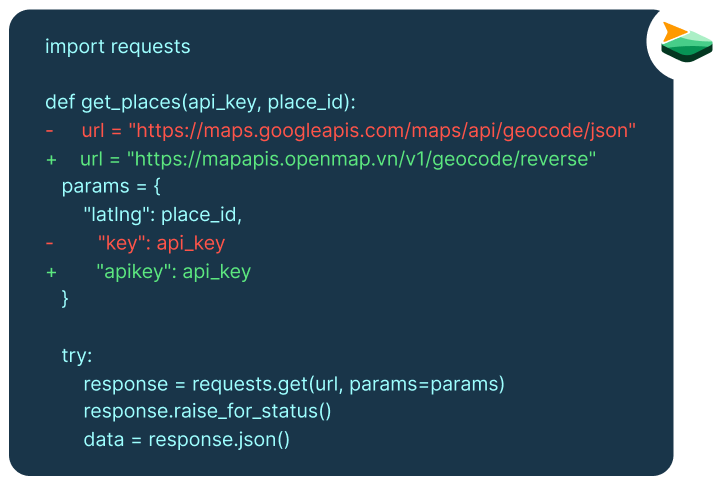Click the try: statement
The width and height of the screenshot is (728, 485).
tap(77, 356)
